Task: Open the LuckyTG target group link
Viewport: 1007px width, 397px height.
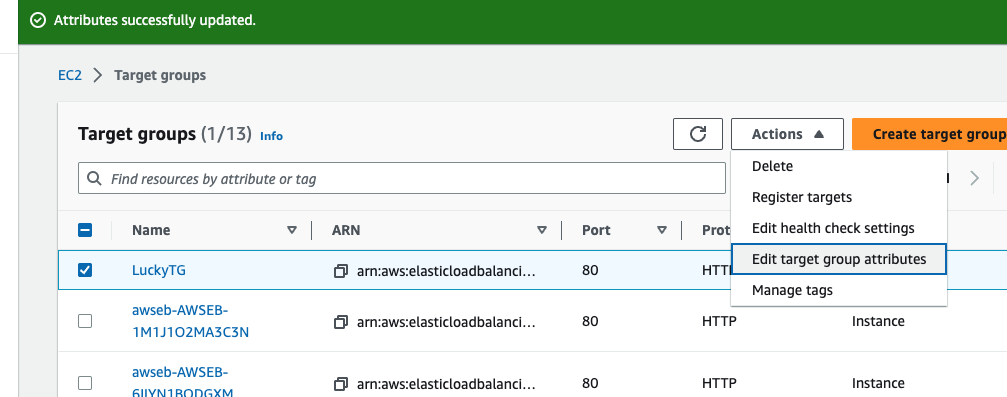Action: pyautogui.click(x=159, y=270)
